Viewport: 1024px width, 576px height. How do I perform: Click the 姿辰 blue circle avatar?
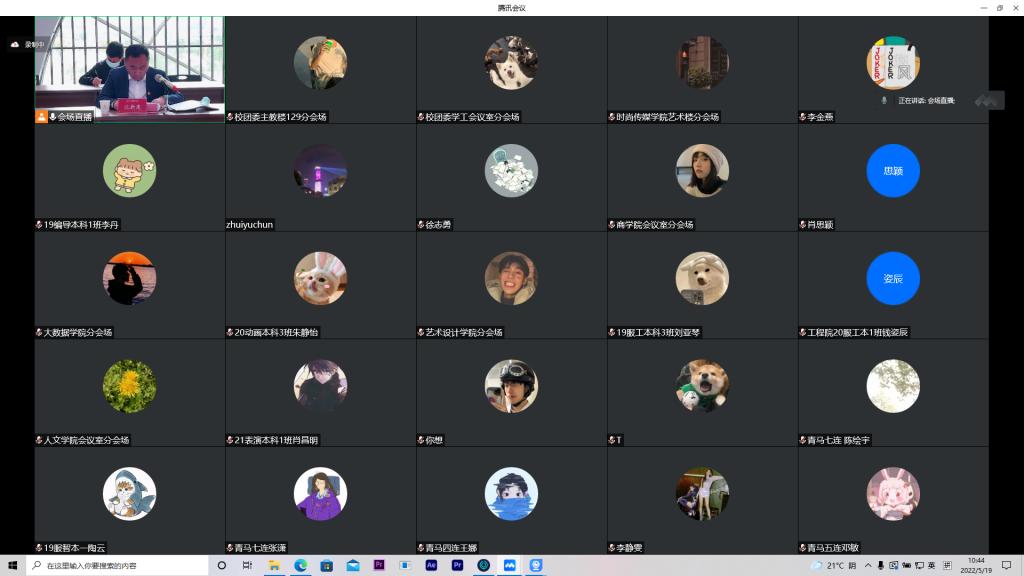[x=892, y=278]
